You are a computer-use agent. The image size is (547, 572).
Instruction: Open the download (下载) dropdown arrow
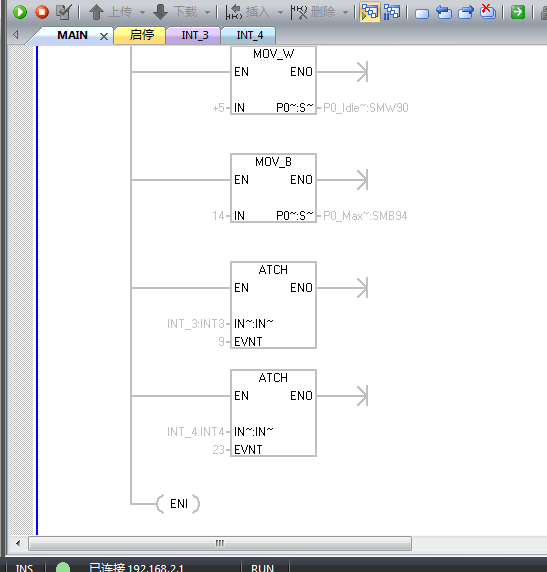point(207,12)
